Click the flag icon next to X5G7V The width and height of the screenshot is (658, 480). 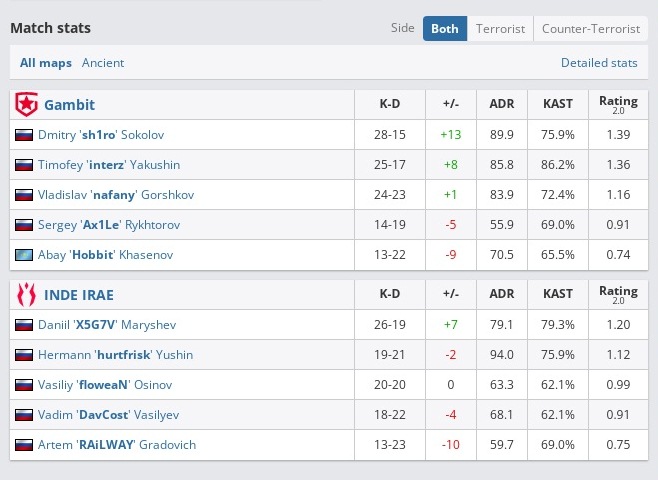(24, 325)
